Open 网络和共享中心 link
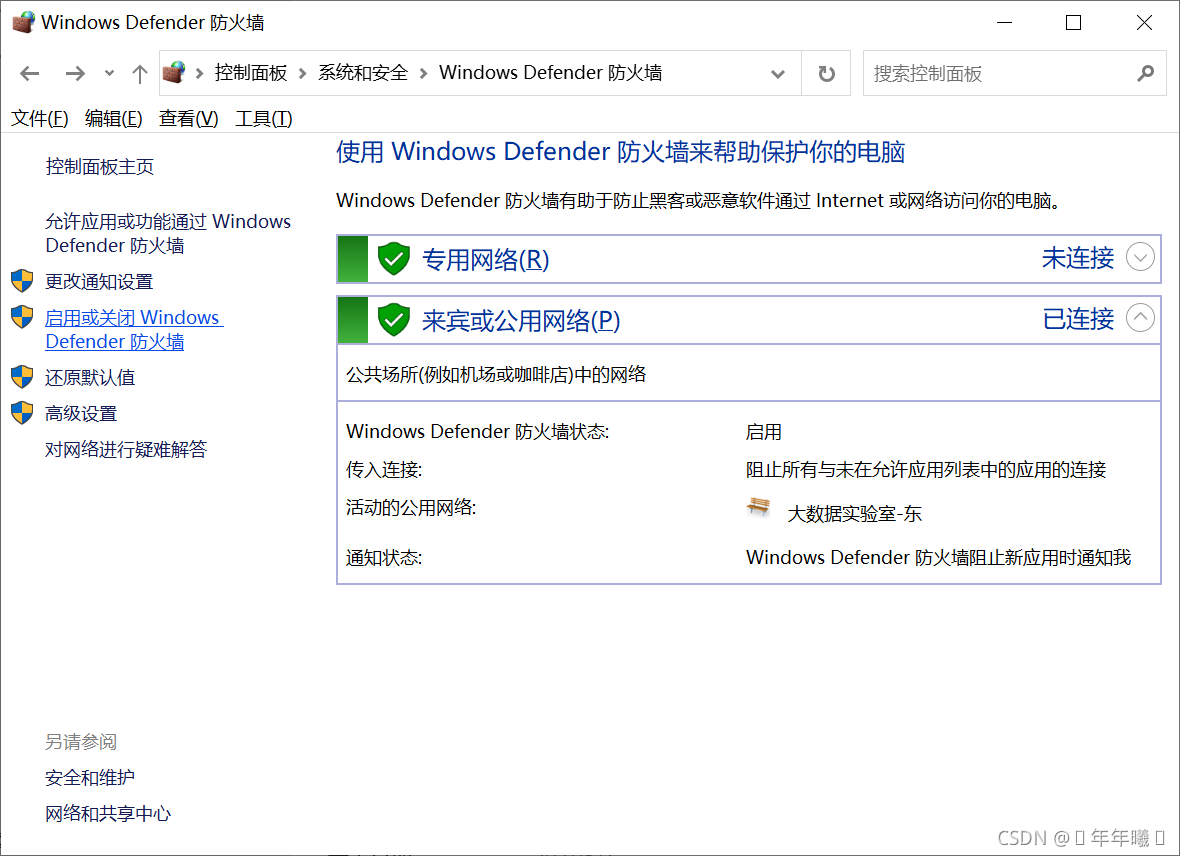1180x856 pixels. tap(108, 814)
